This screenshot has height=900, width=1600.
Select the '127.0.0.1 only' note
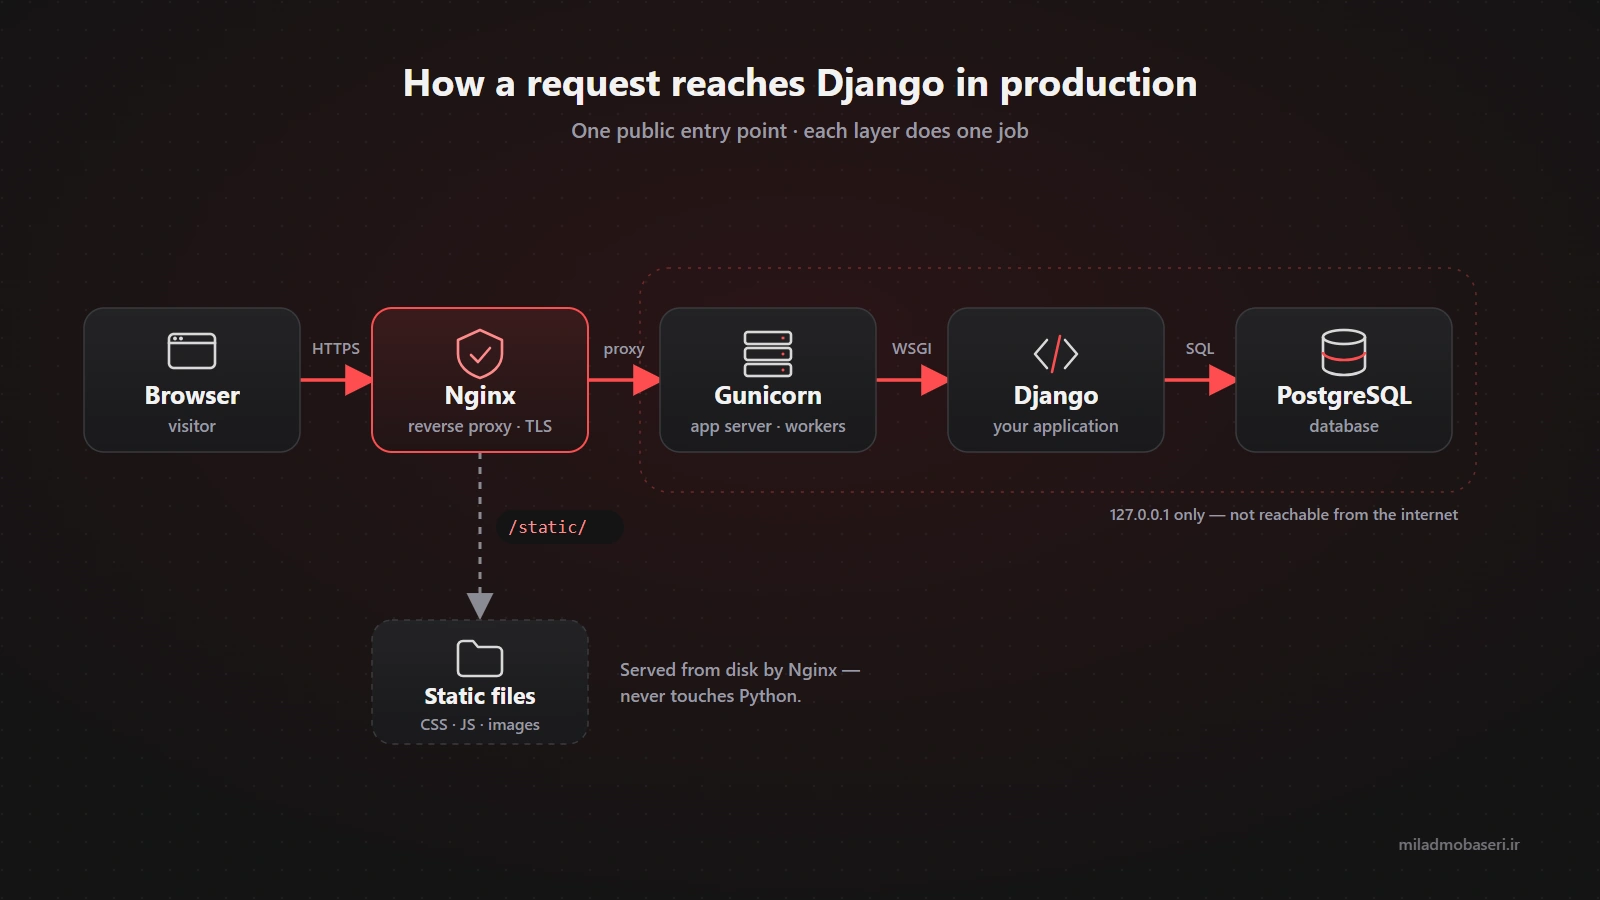tap(1157, 515)
